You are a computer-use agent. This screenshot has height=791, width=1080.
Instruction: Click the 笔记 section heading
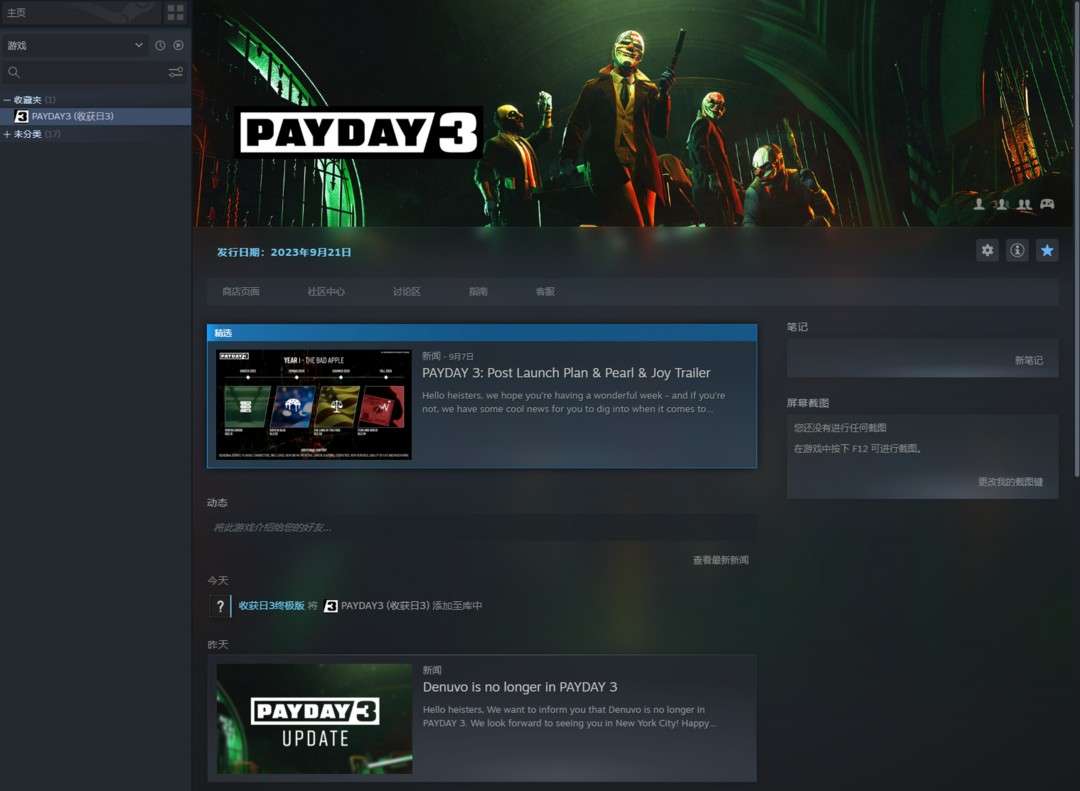click(797, 327)
